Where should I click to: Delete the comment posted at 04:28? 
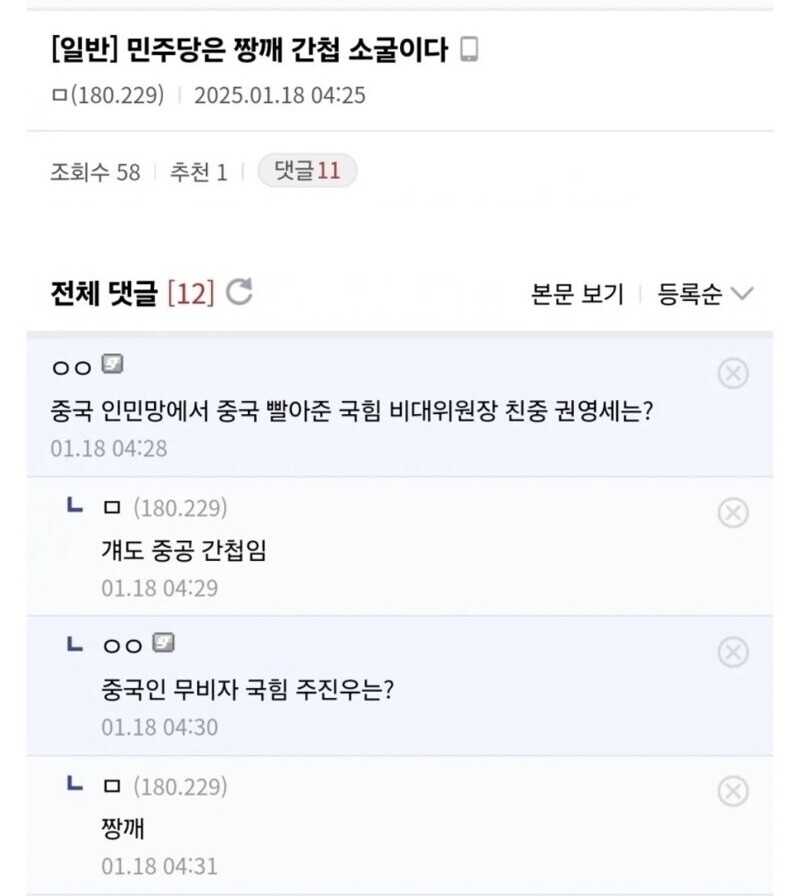[x=733, y=373]
